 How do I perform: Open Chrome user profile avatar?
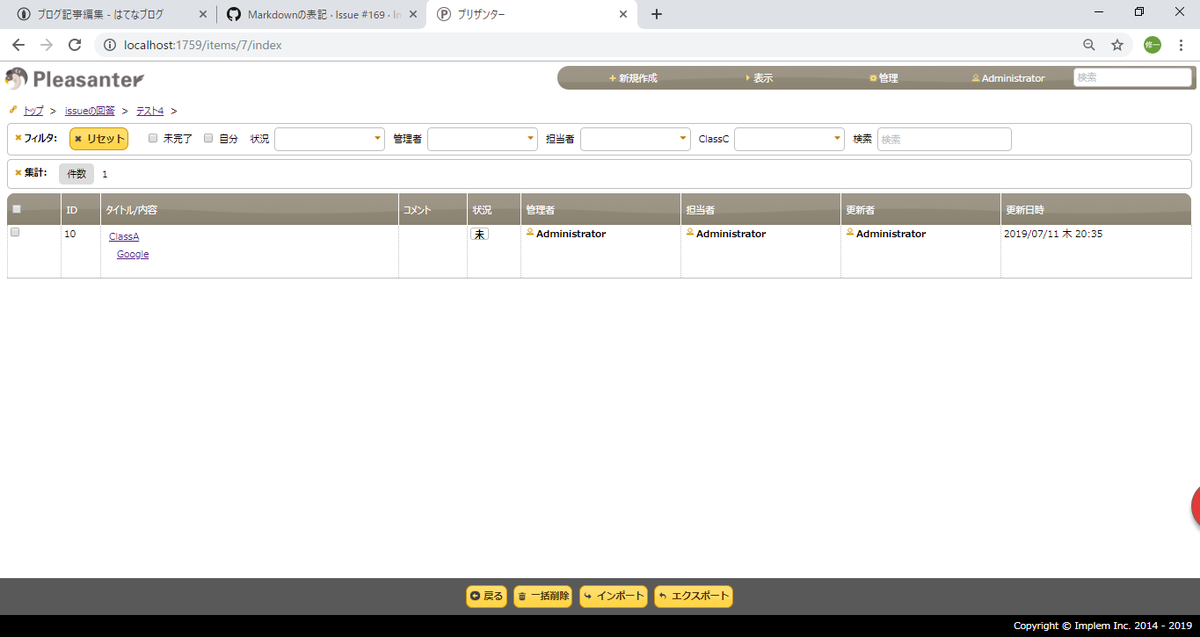[x=1152, y=45]
